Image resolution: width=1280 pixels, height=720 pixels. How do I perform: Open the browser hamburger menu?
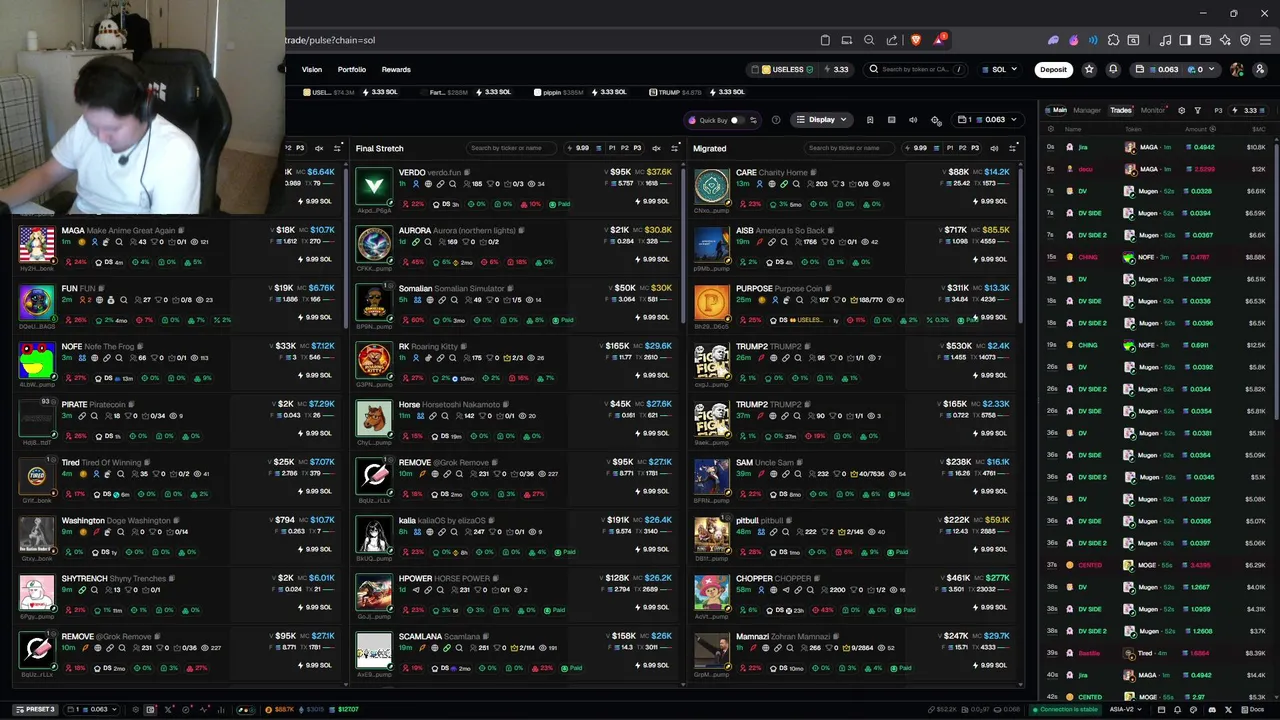1265,40
